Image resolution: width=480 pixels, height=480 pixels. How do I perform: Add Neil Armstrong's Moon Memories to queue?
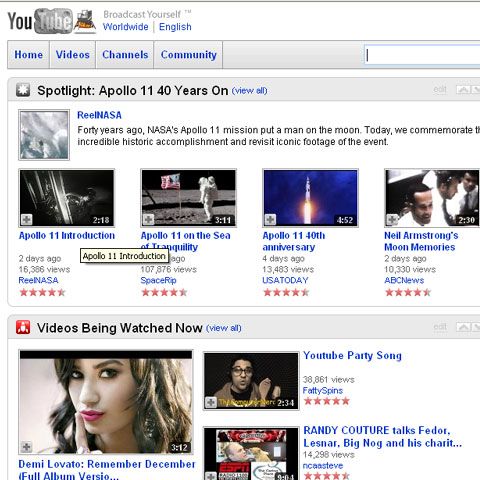pyautogui.click(x=392, y=220)
